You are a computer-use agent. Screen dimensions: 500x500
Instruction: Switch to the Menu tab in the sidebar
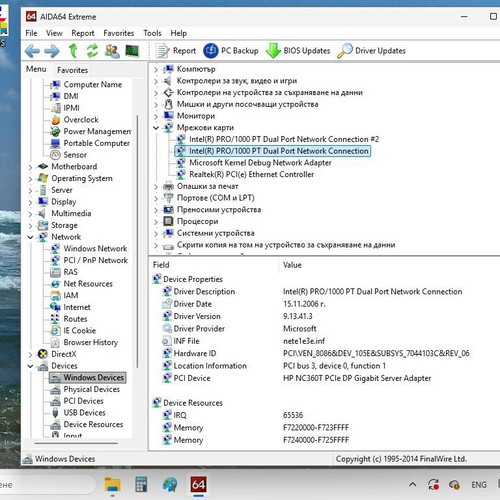click(36, 69)
